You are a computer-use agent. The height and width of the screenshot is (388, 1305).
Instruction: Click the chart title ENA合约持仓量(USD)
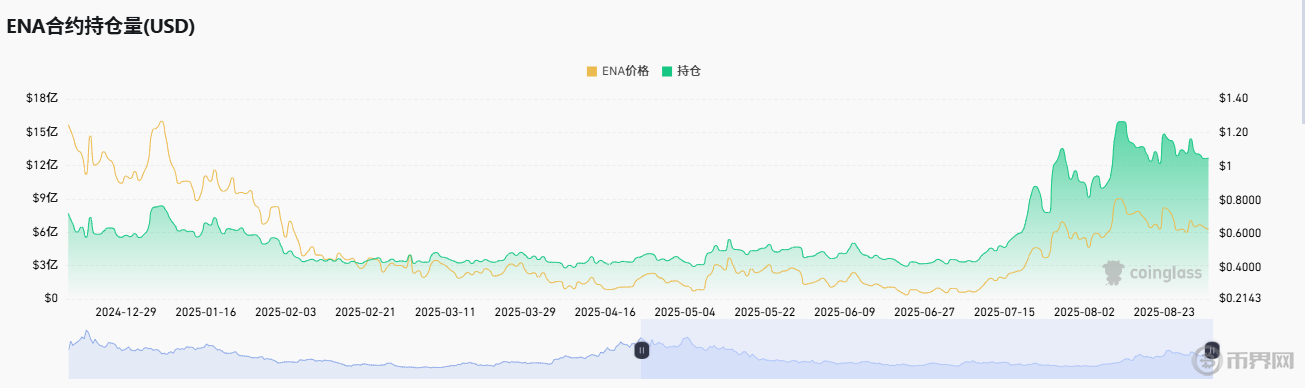pyautogui.click(x=100, y=28)
